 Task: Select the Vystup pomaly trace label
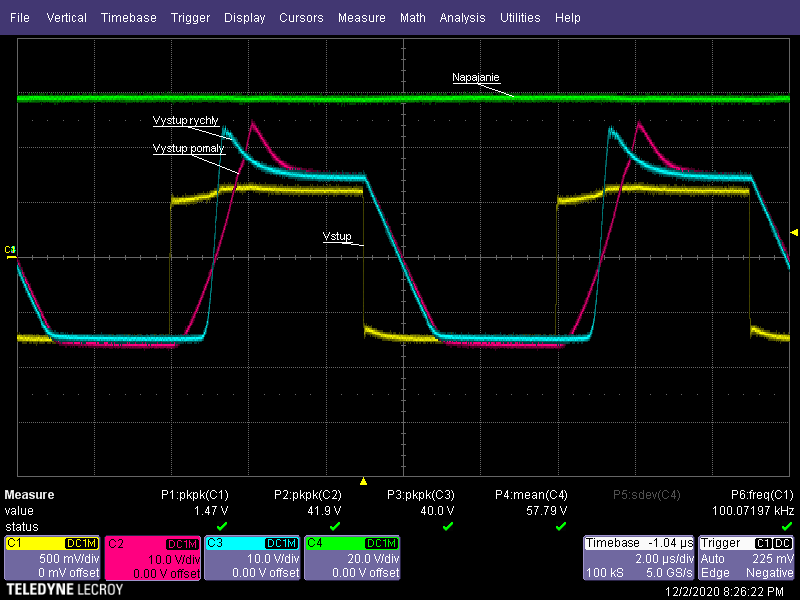click(x=189, y=148)
